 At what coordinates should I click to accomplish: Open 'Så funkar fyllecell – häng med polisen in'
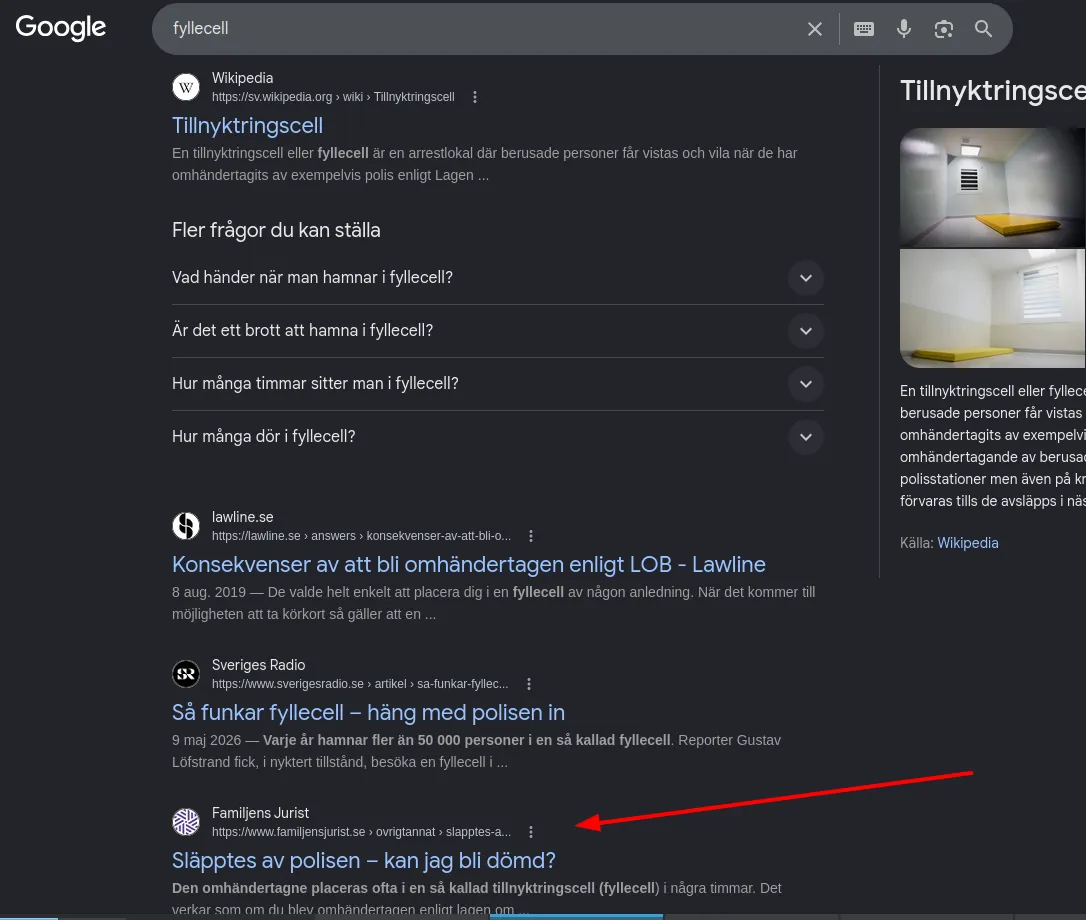coord(368,712)
